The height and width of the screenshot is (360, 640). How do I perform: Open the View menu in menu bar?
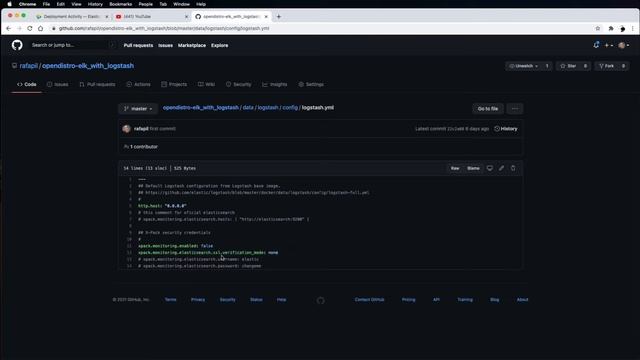click(x=76, y=4)
